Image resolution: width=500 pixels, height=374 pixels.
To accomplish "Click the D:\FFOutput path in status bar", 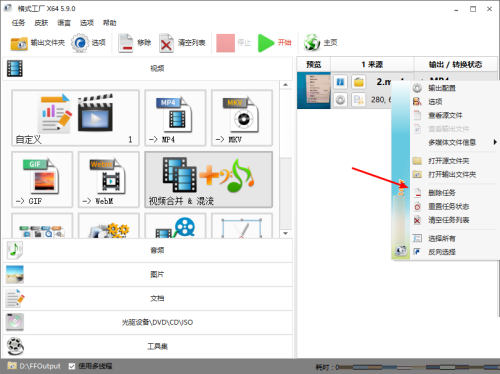I will coord(40,366).
